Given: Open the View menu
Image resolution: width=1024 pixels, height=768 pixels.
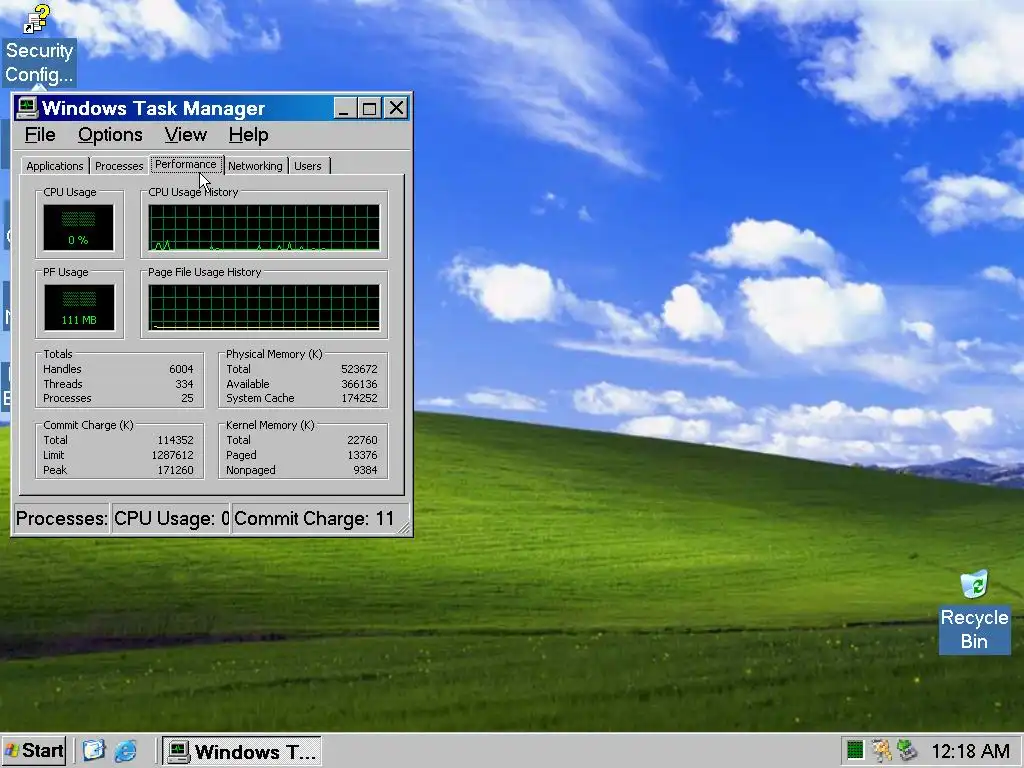Looking at the screenshot, I should pyautogui.click(x=185, y=135).
